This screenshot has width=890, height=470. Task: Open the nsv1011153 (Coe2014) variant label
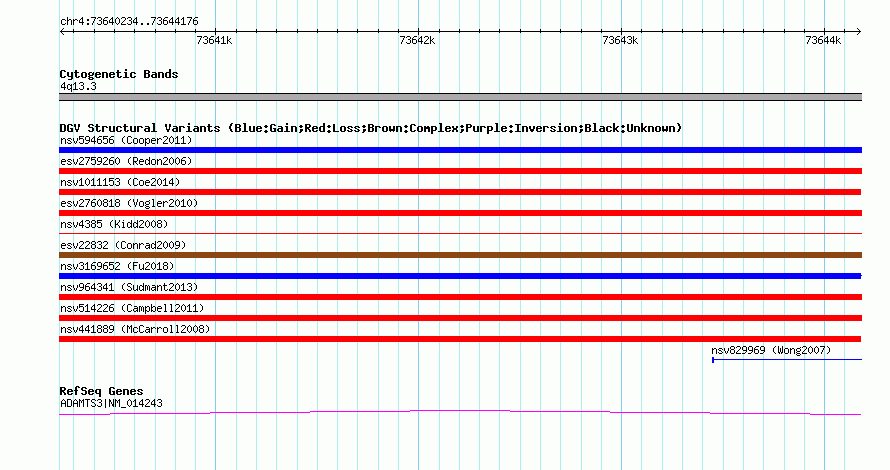[x=120, y=182]
